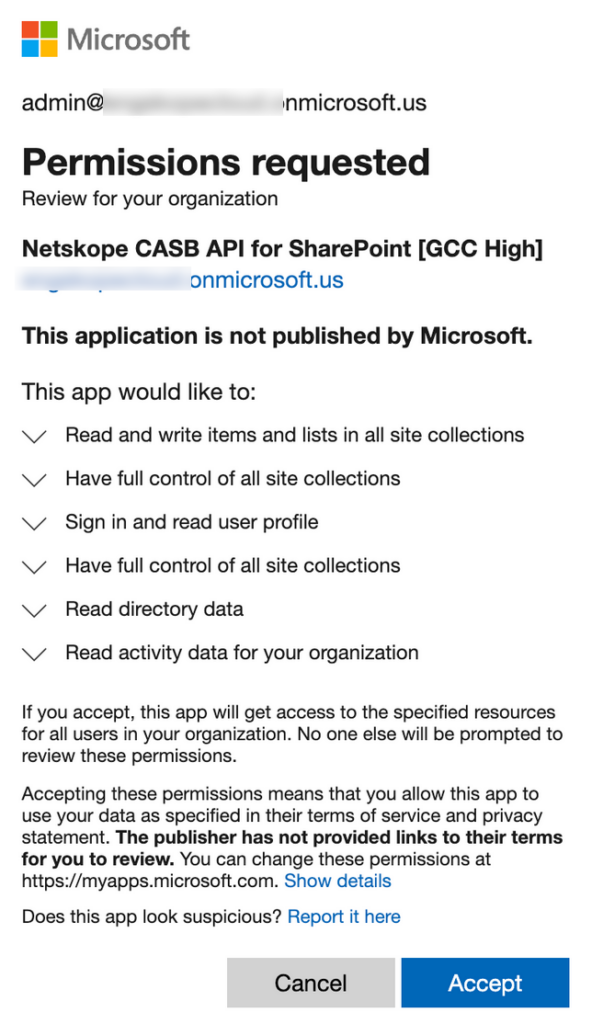Screen dimensions: 592x1024
Task: Click the Microsoft four-square logo
Action: pos(39,39)
